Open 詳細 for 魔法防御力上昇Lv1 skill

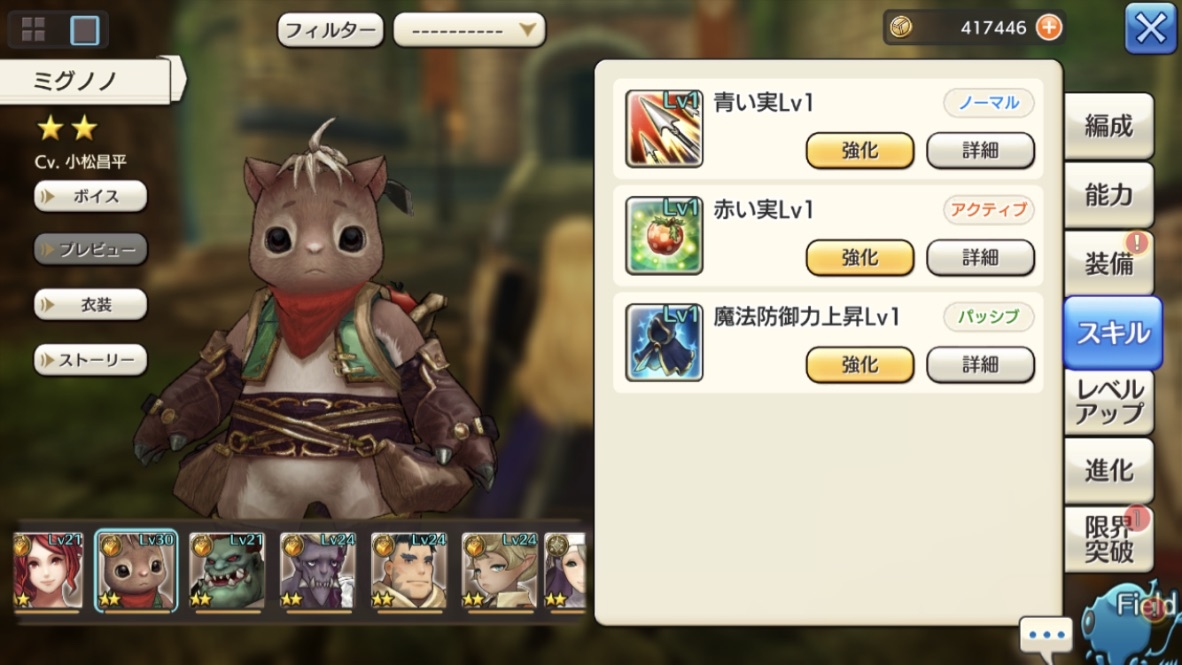point(980,365)
